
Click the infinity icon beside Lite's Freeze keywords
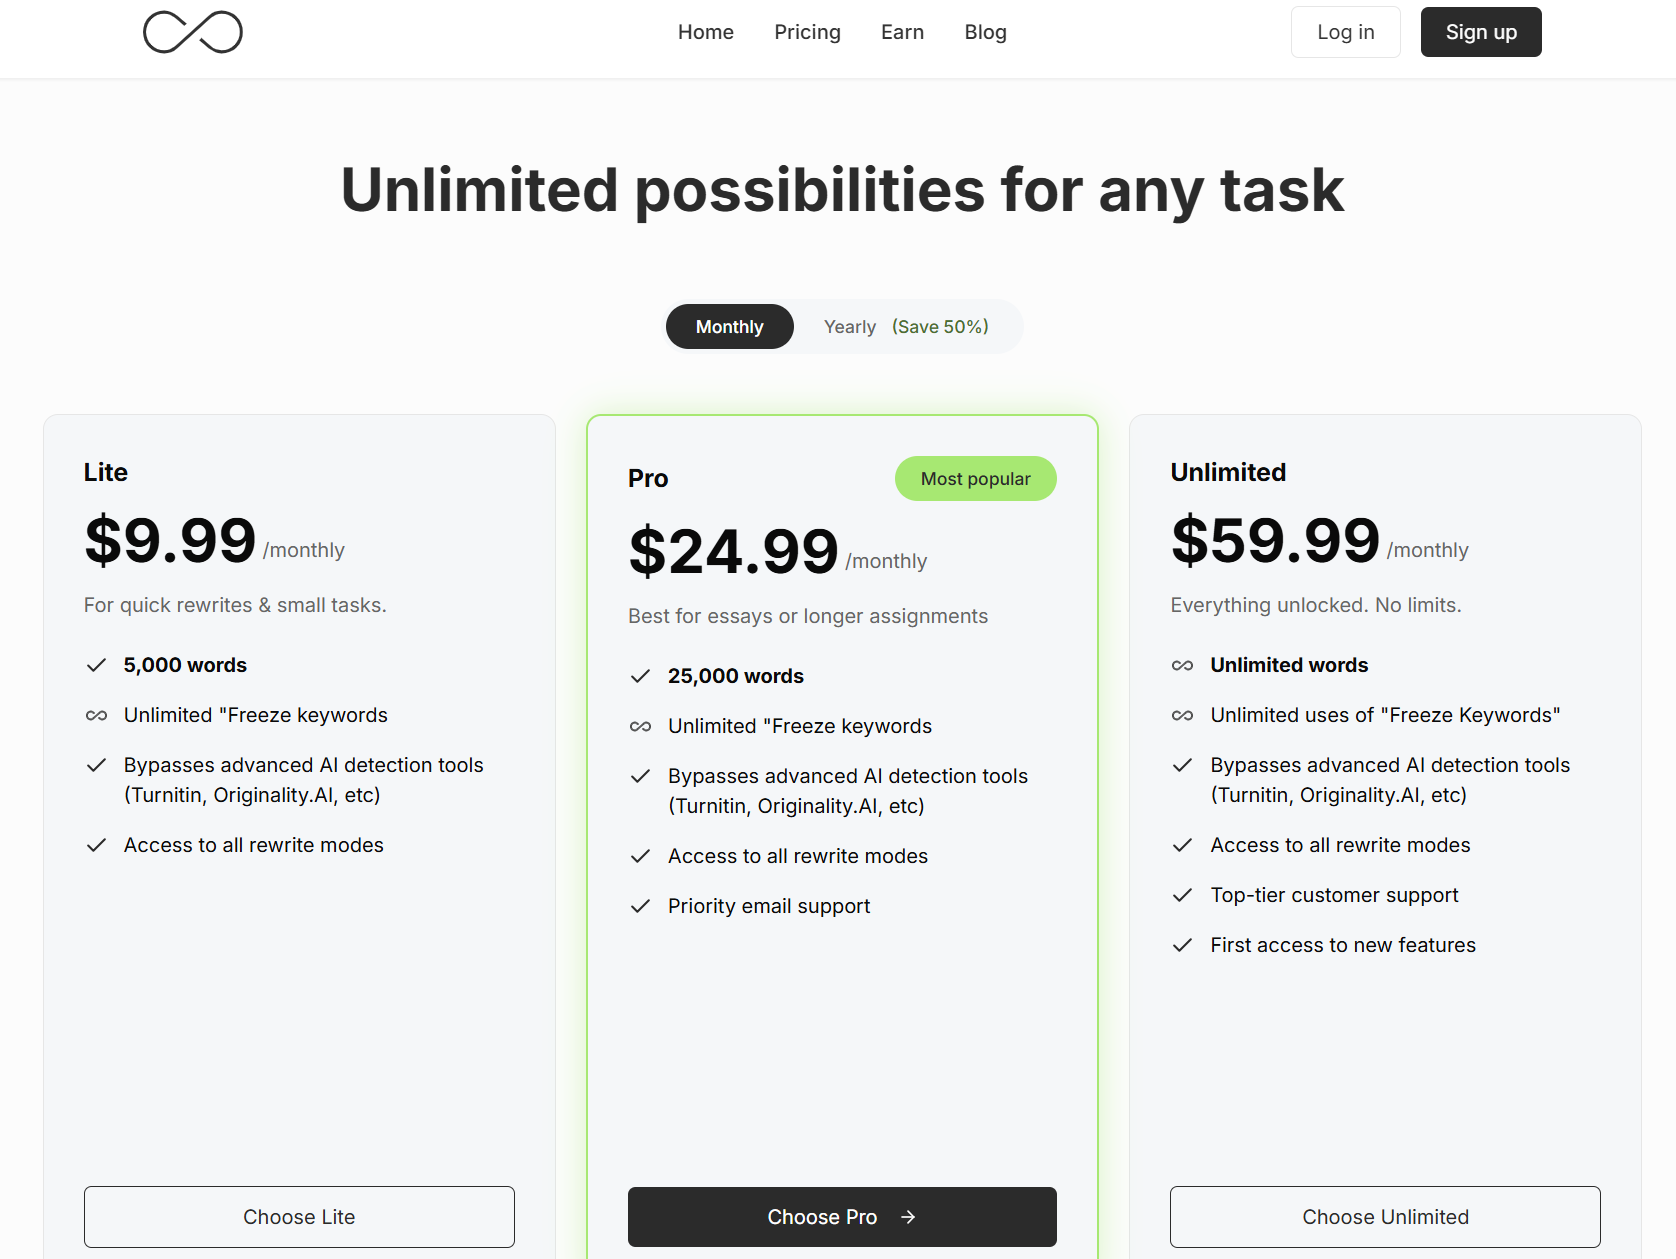click(x=96, y=715)
